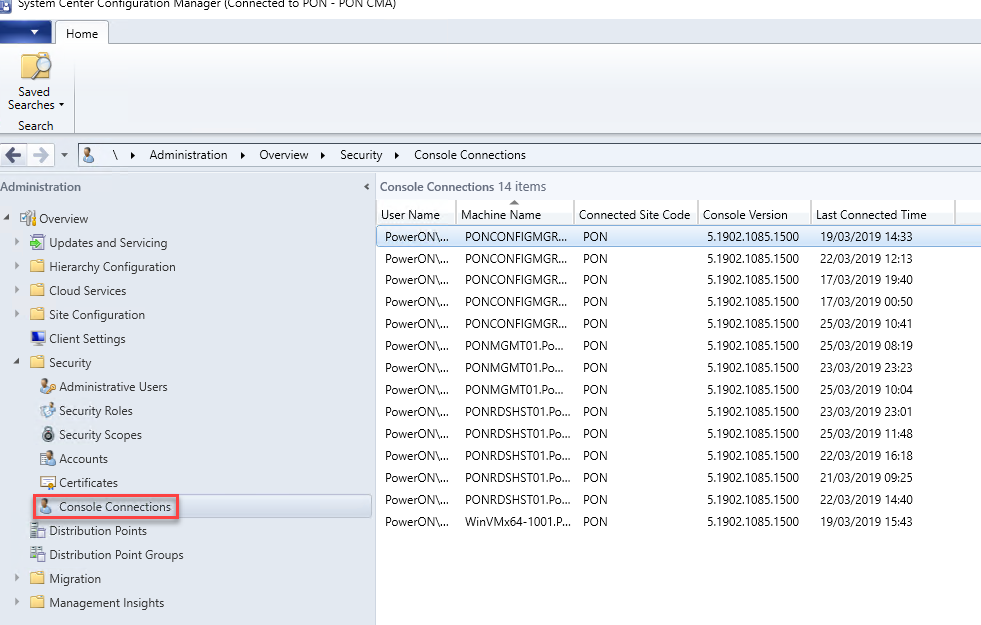Click the Back navigation arrow button

click(x=14, y=155)
